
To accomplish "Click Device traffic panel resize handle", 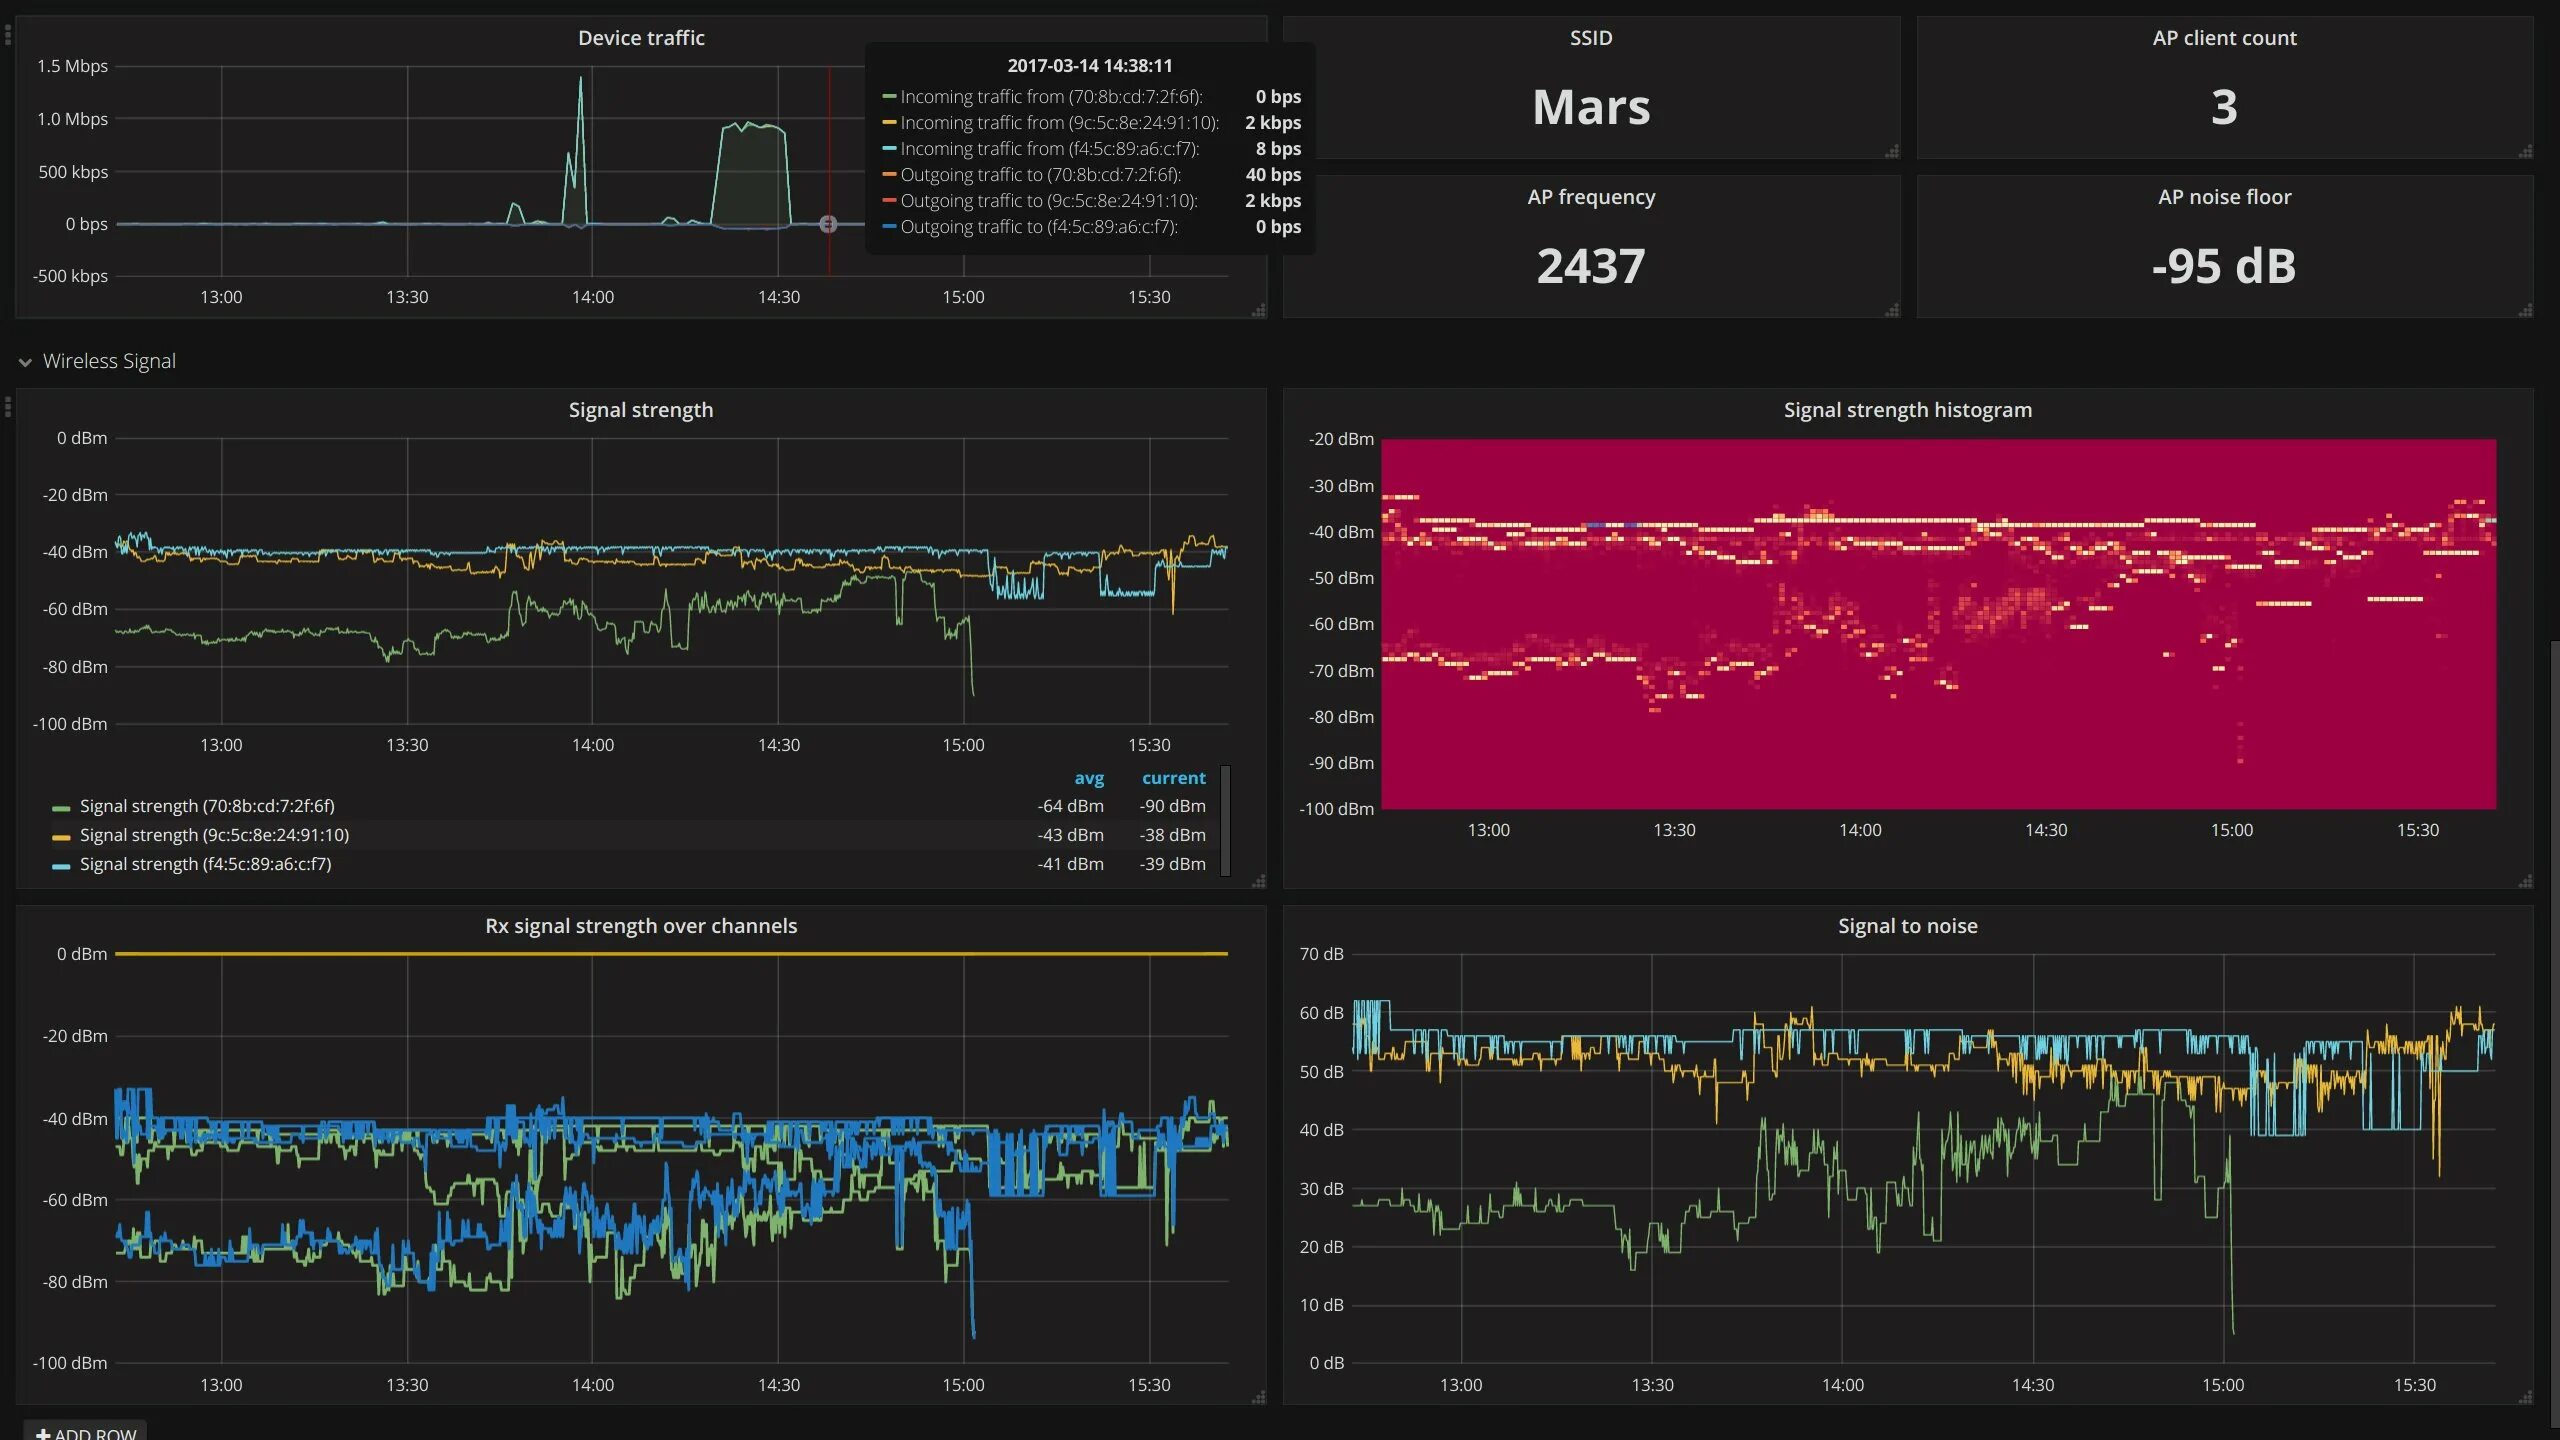I will [1259, 311].
